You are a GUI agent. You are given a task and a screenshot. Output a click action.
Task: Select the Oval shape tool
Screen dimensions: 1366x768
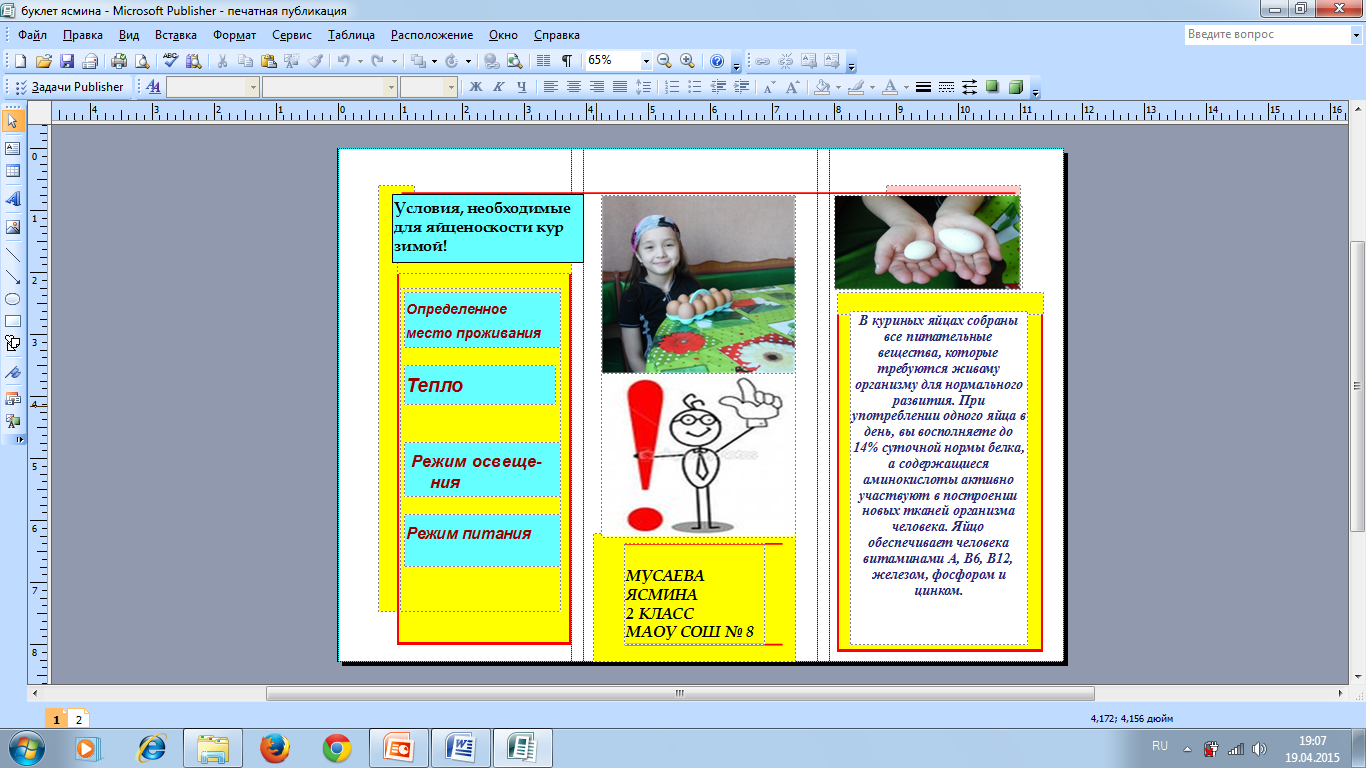(x=13, y=299)
